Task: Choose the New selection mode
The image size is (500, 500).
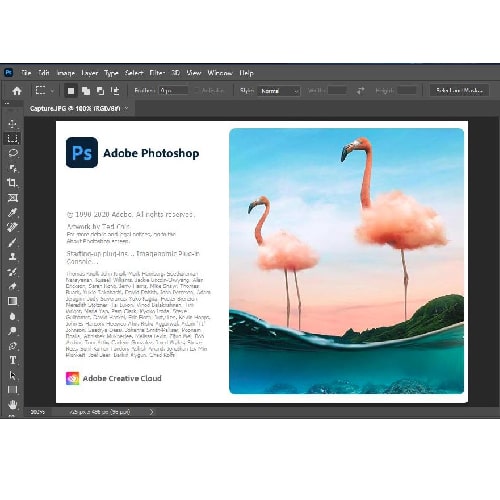Action: [71, 91]
